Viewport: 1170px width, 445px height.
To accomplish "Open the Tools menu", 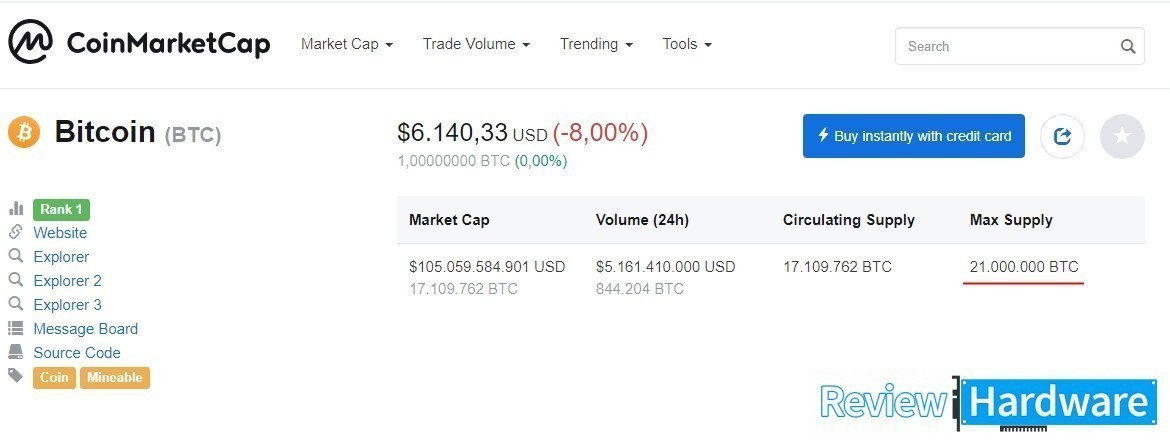I will click(687, 44).
